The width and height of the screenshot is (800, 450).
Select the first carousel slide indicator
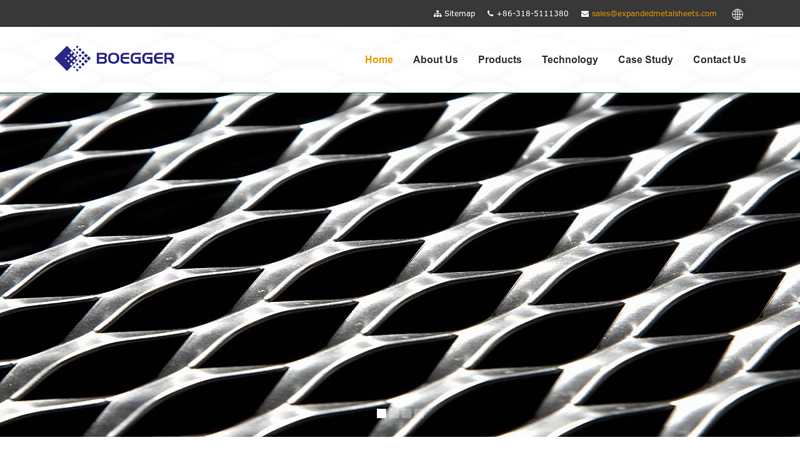[382, 413]
